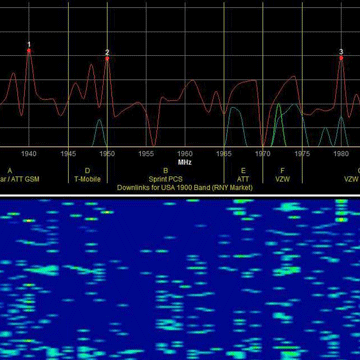Click the 1980 frequency axis label

341,154
